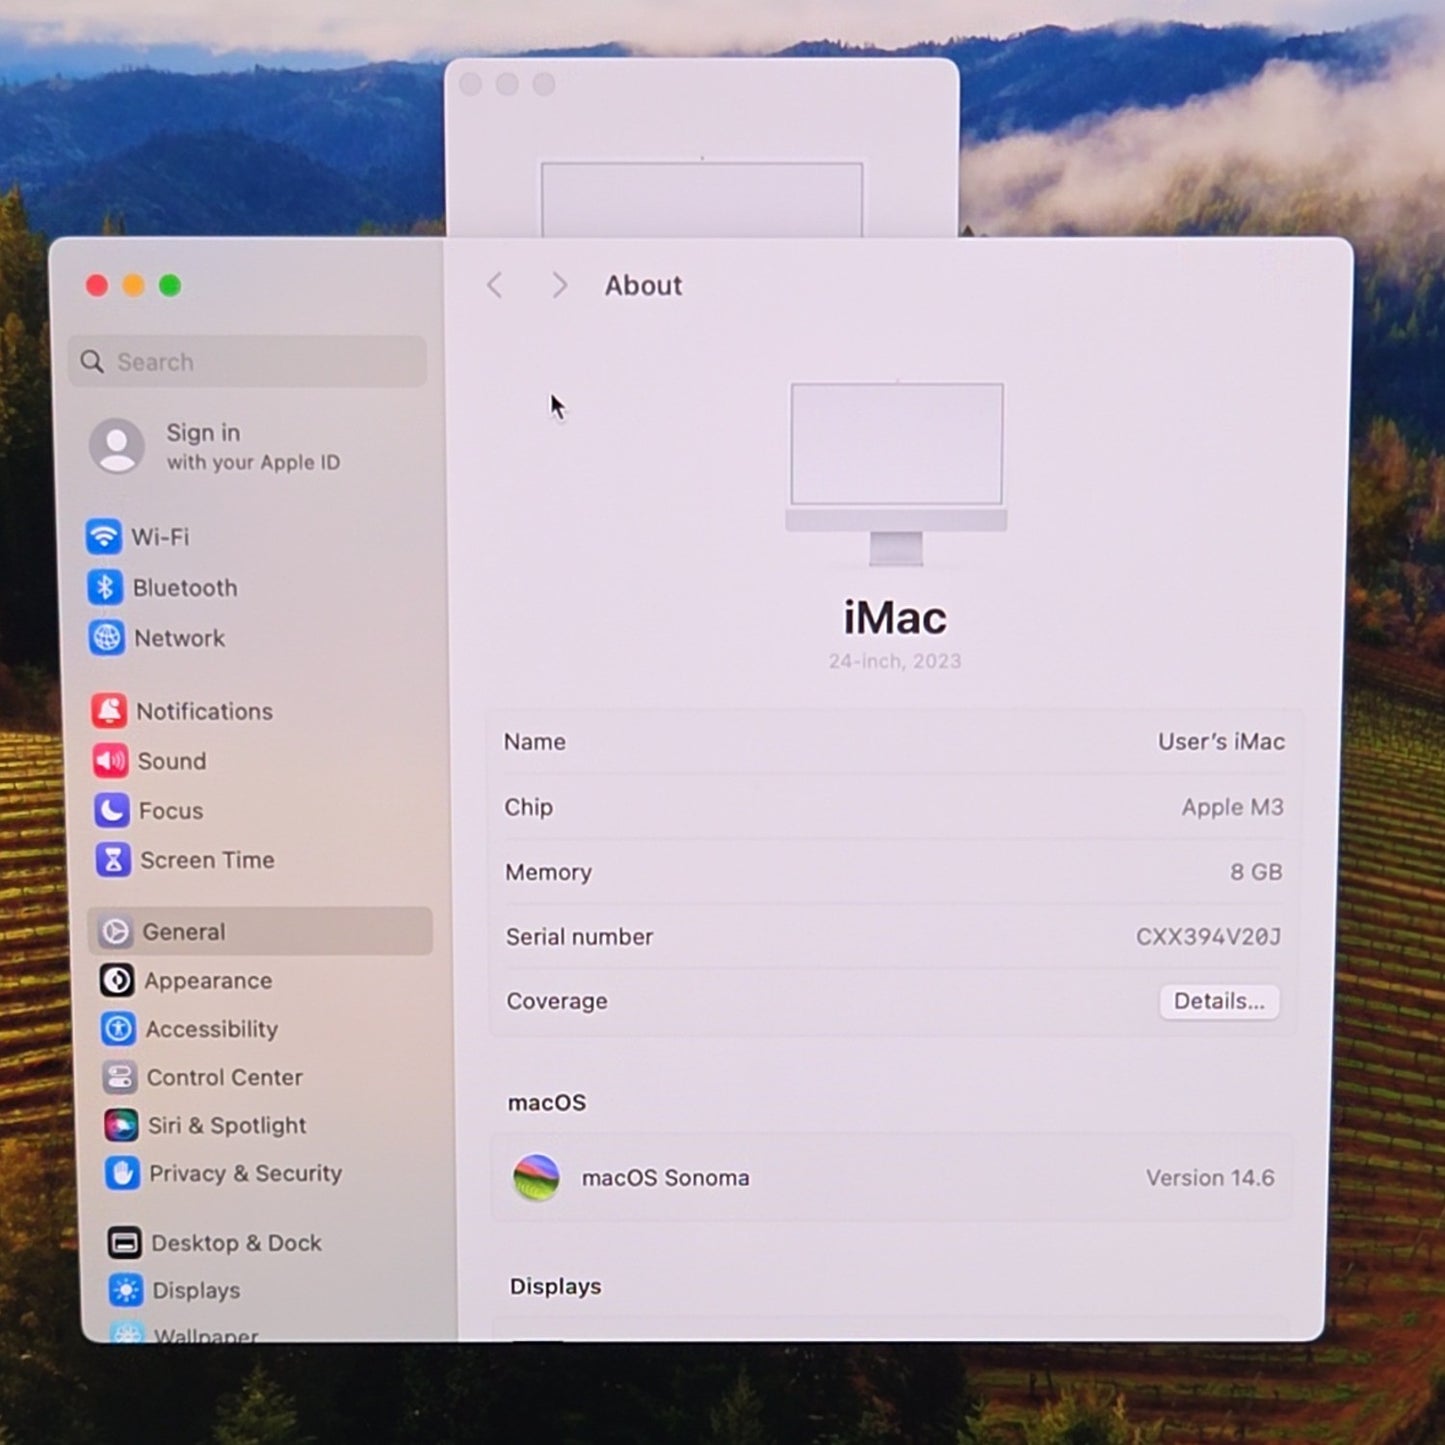Click the Displays section heading
1445x1445 pixels.
click(x=556, y=1286)
